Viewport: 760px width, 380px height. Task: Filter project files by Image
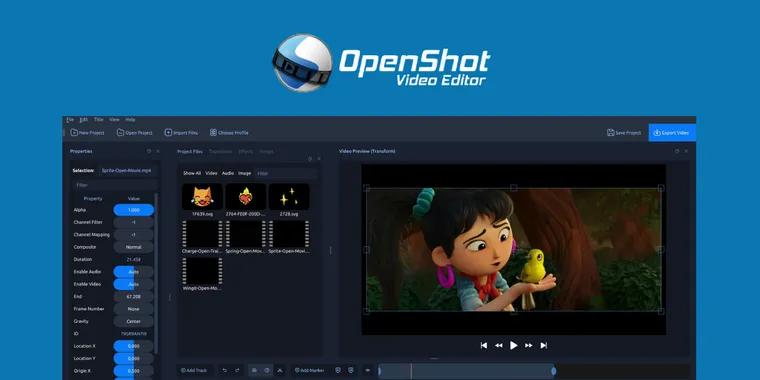click(x=245, y=173)
